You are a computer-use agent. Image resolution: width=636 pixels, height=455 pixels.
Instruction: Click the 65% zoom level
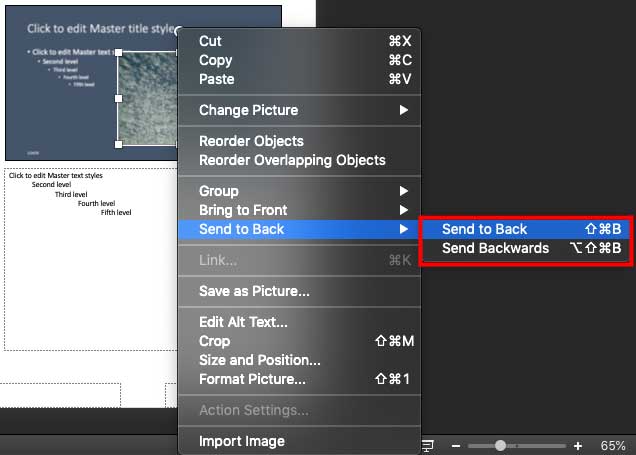[x=613, y=445]
